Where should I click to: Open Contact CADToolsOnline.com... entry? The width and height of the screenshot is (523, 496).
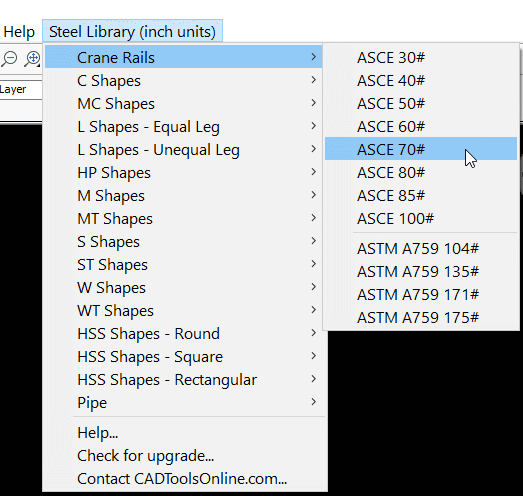click(x=183, y=478)
